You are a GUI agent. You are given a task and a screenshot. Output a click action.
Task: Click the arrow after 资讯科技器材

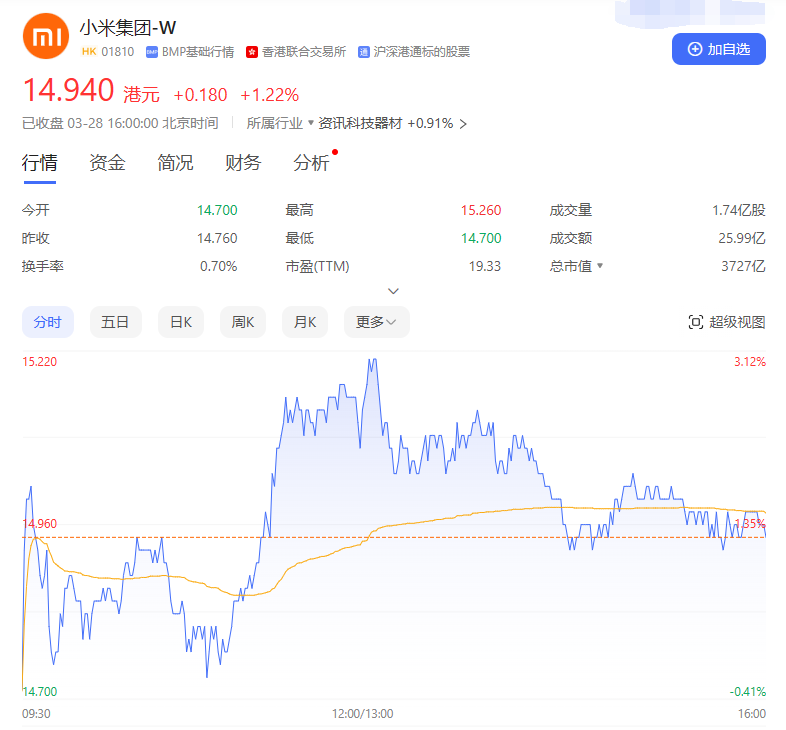(x=463, y=124)
